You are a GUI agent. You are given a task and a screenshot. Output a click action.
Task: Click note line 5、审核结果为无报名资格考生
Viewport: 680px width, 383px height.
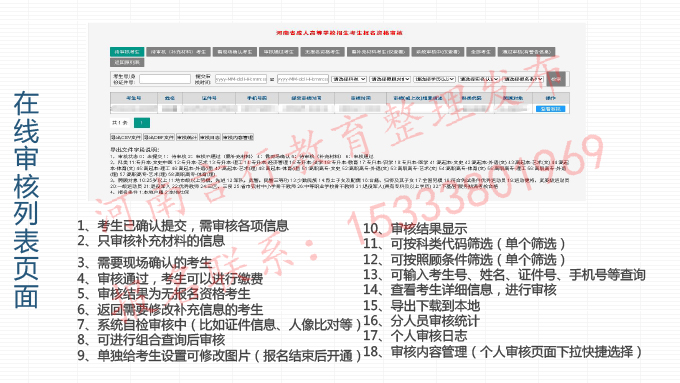[x=163, y=294]
